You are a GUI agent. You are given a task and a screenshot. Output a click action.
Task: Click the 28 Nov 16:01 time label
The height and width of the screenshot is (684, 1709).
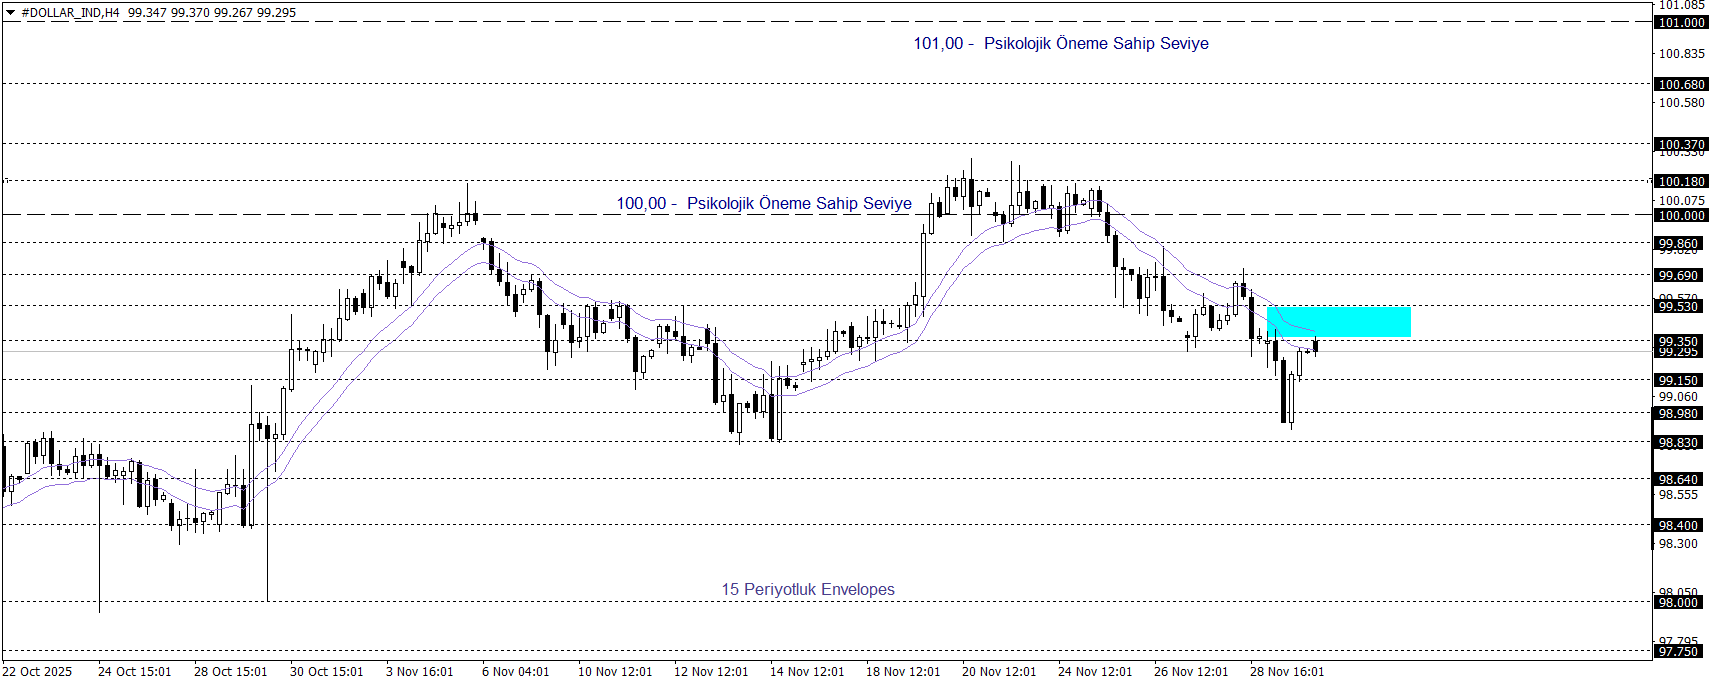[1286, 671]
